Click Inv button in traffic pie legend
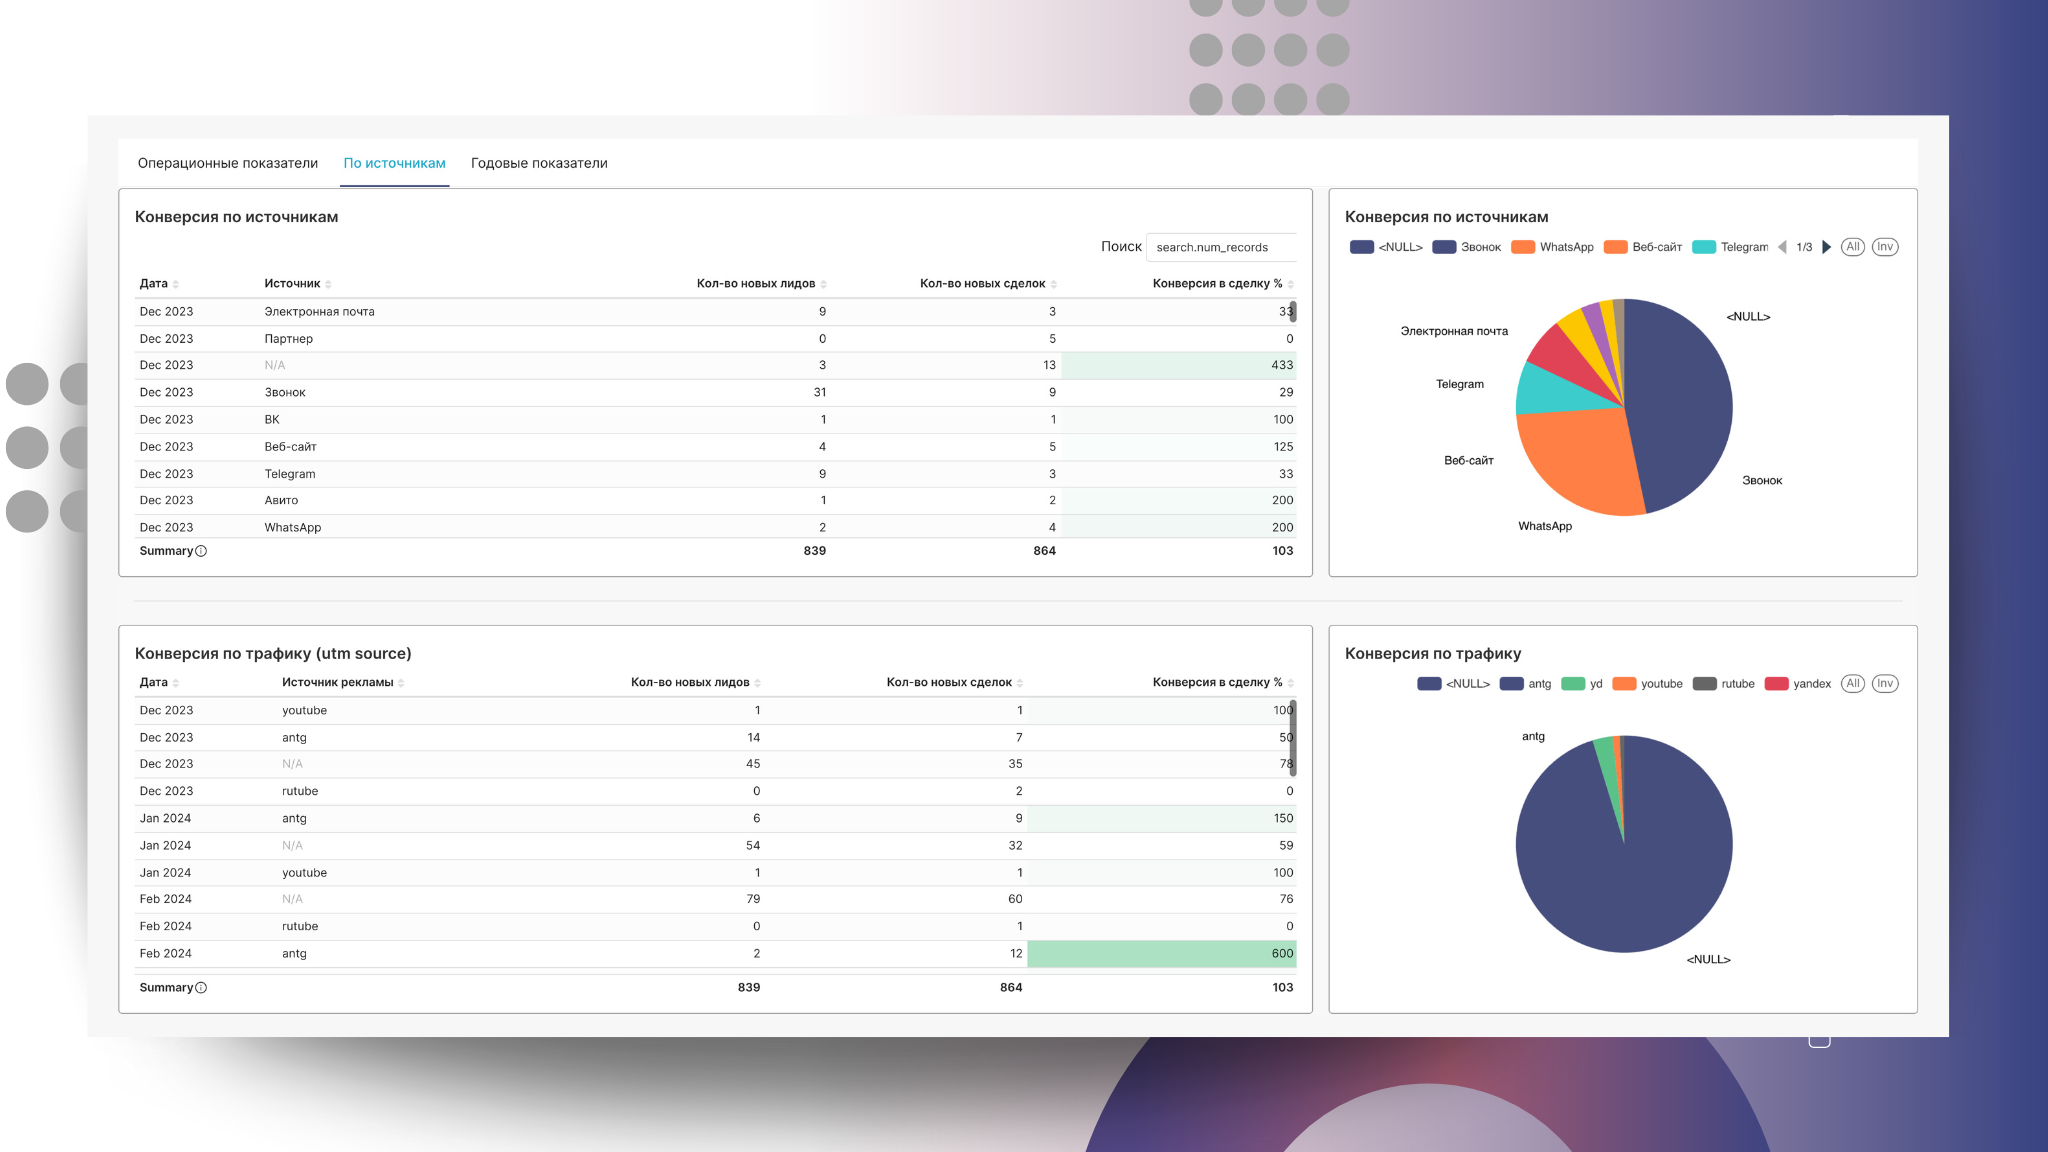The width and height of the screenshot is (2048, 1152). [x=1884, y=684]
